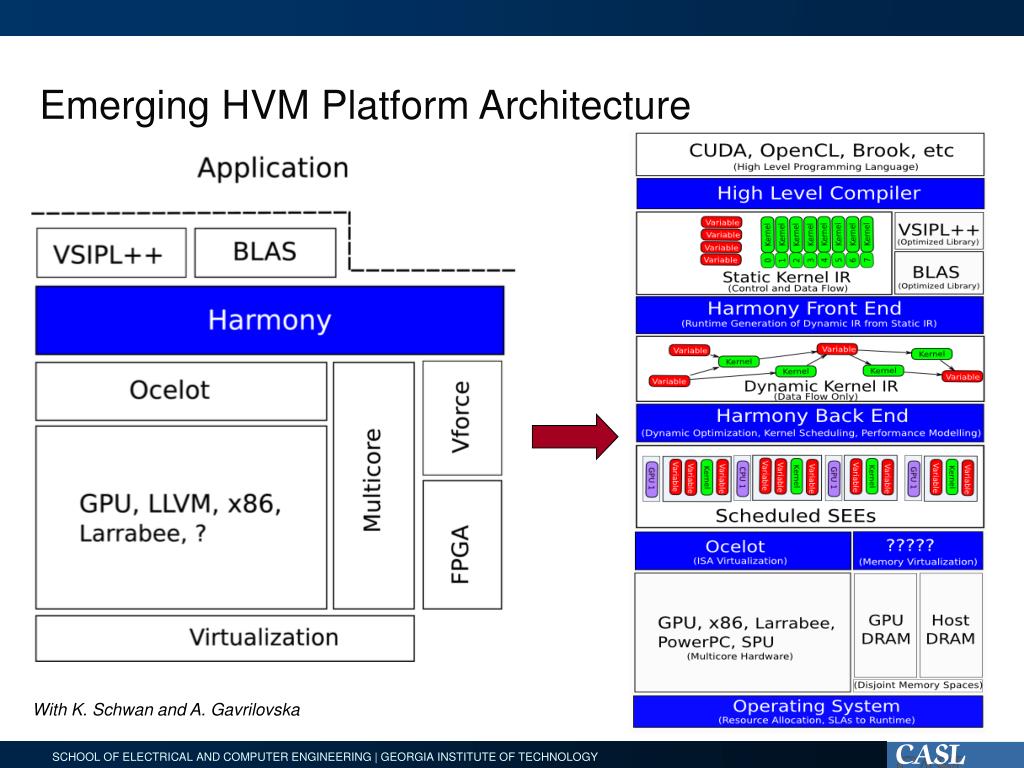Select the Vforce box

[462, 418]
